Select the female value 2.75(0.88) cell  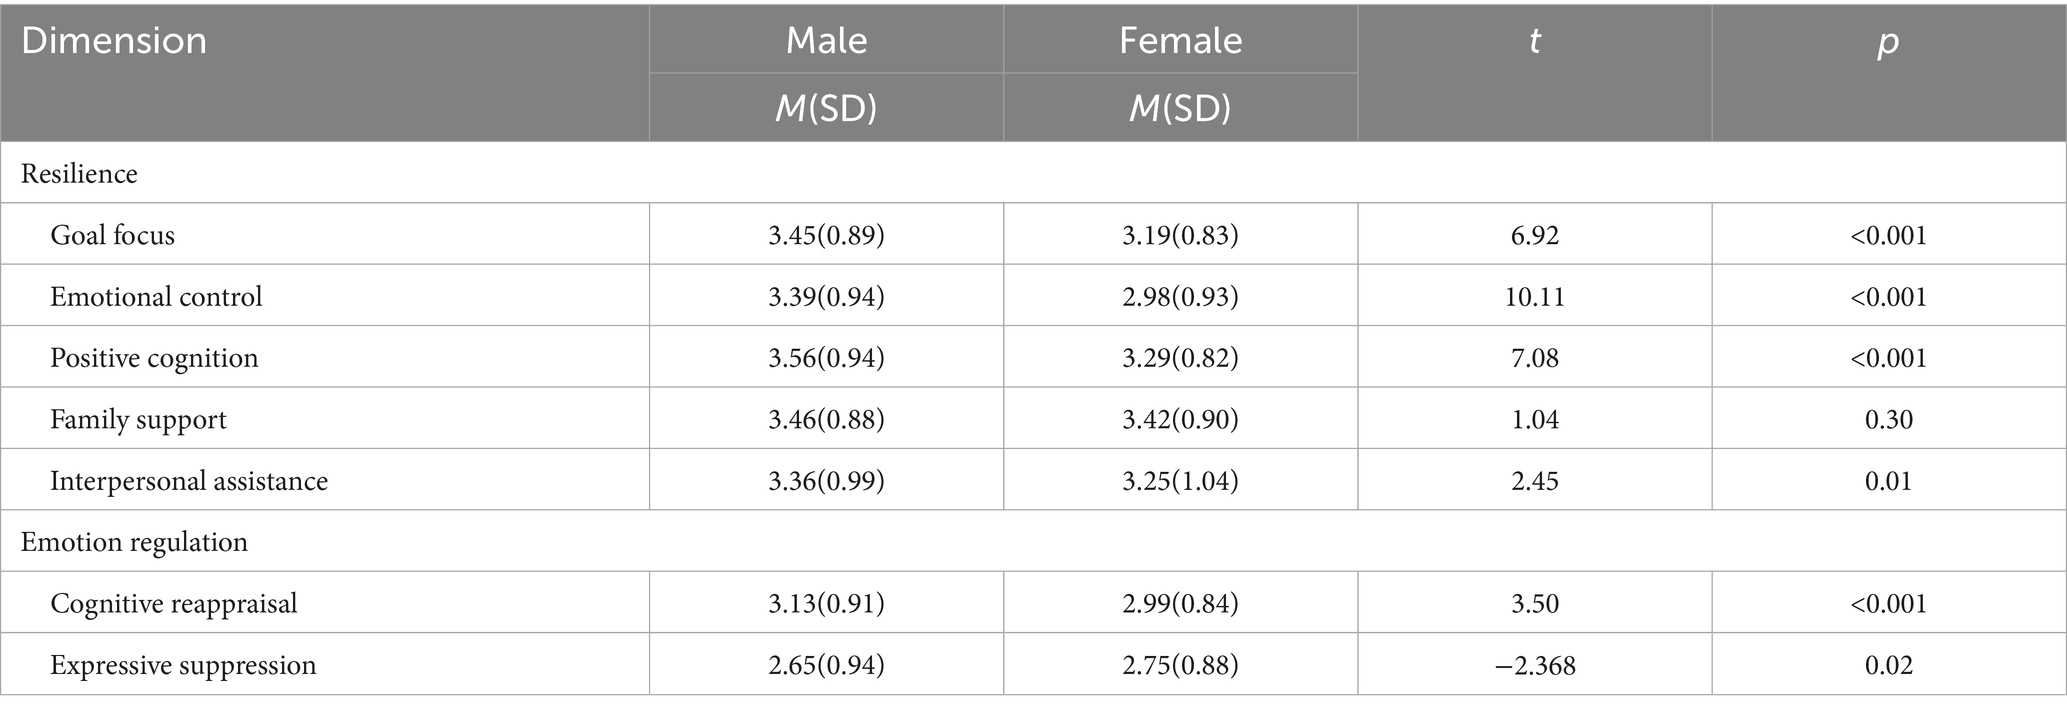pyautogui.click(x=1180, y=665)
